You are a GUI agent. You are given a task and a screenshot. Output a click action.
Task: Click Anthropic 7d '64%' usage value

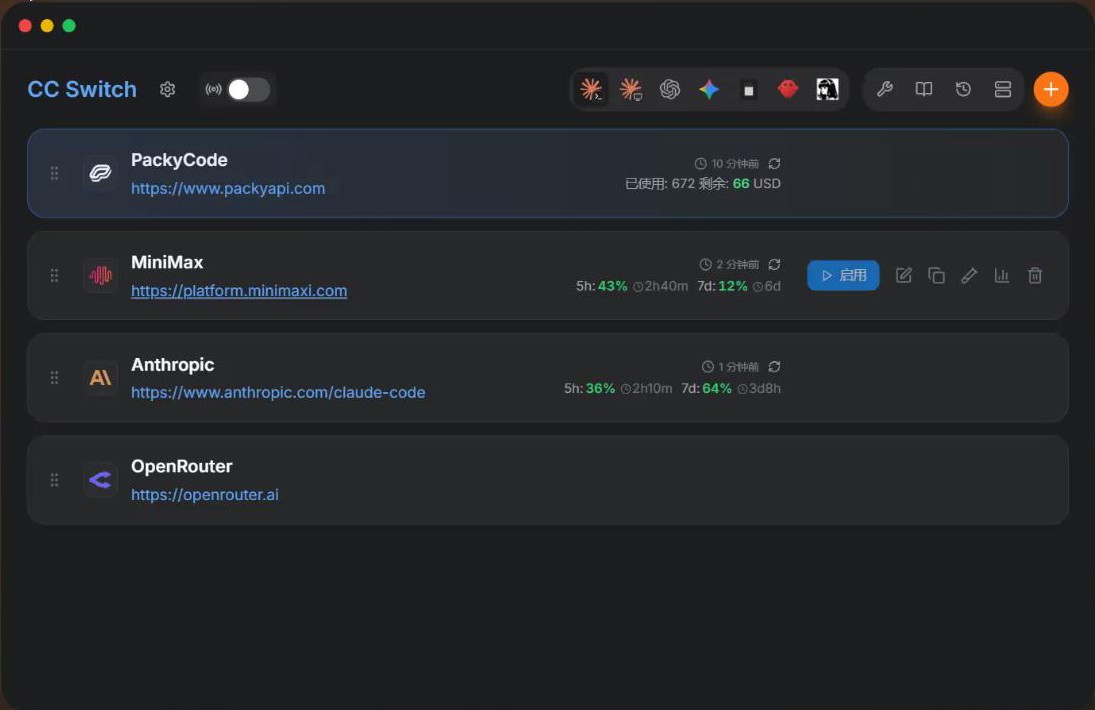[716, 388]
